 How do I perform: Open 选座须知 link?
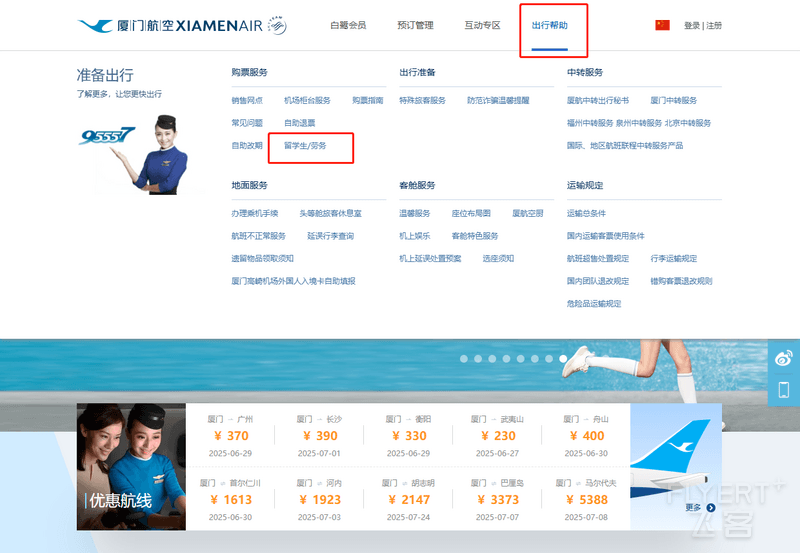[x=498, y=258]
